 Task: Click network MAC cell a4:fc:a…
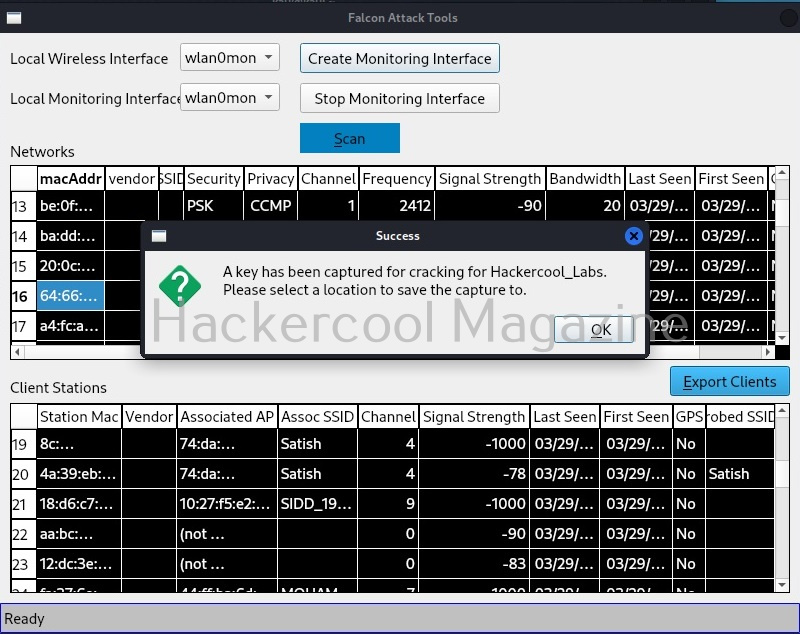tap(71, 326)
